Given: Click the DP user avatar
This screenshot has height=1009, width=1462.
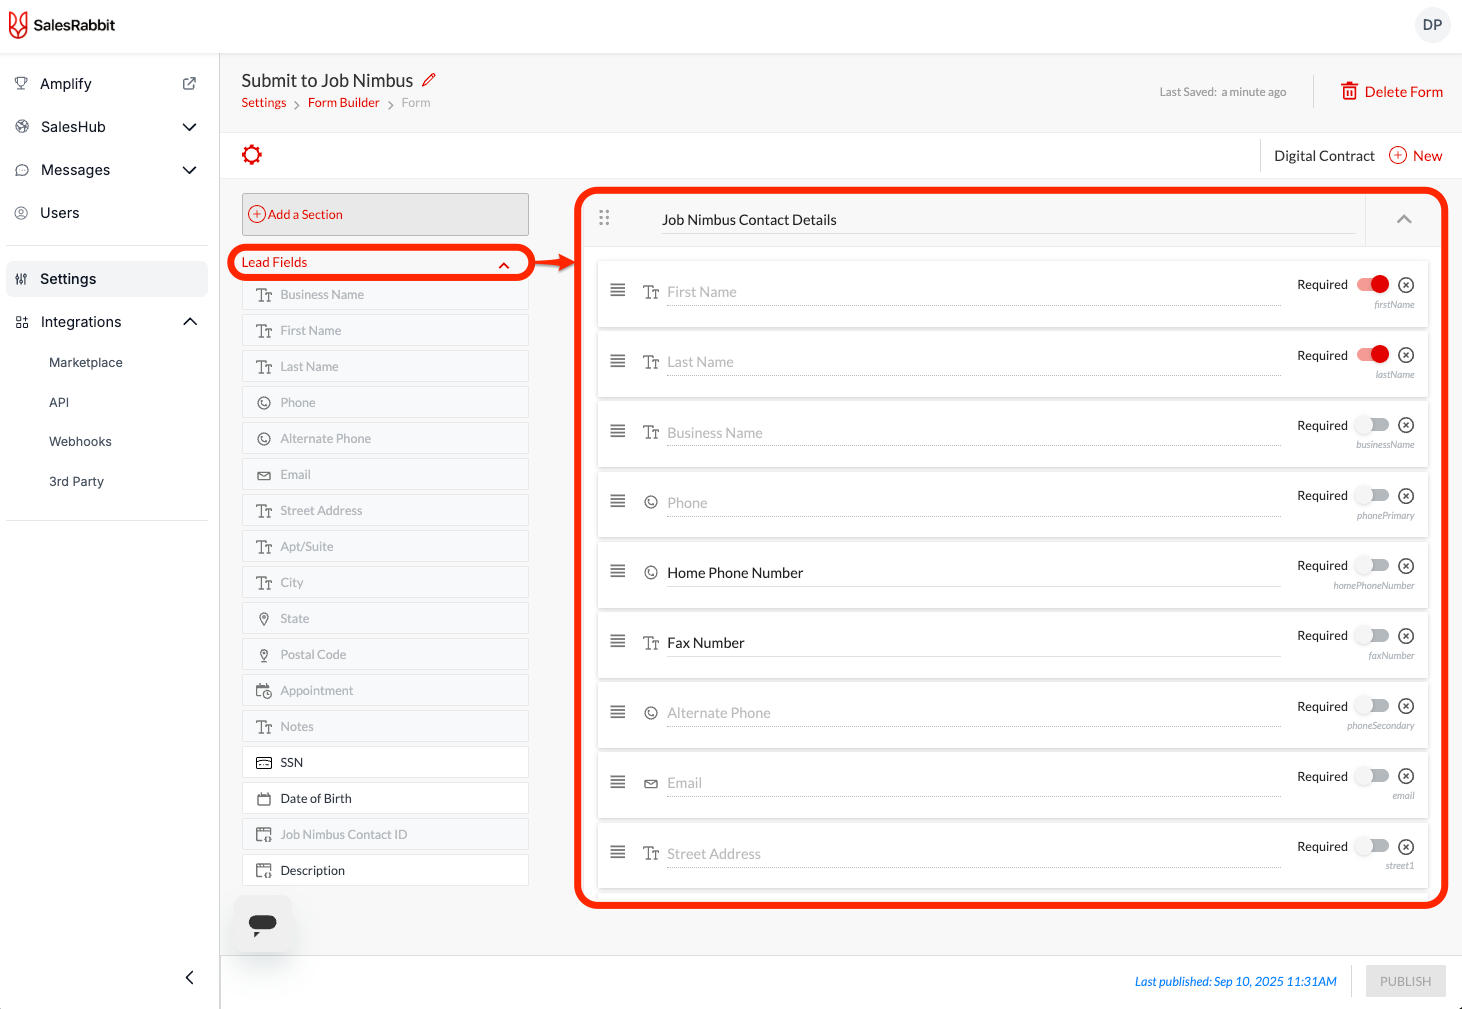Looking at the screenshot, I should pos(1432,25).
